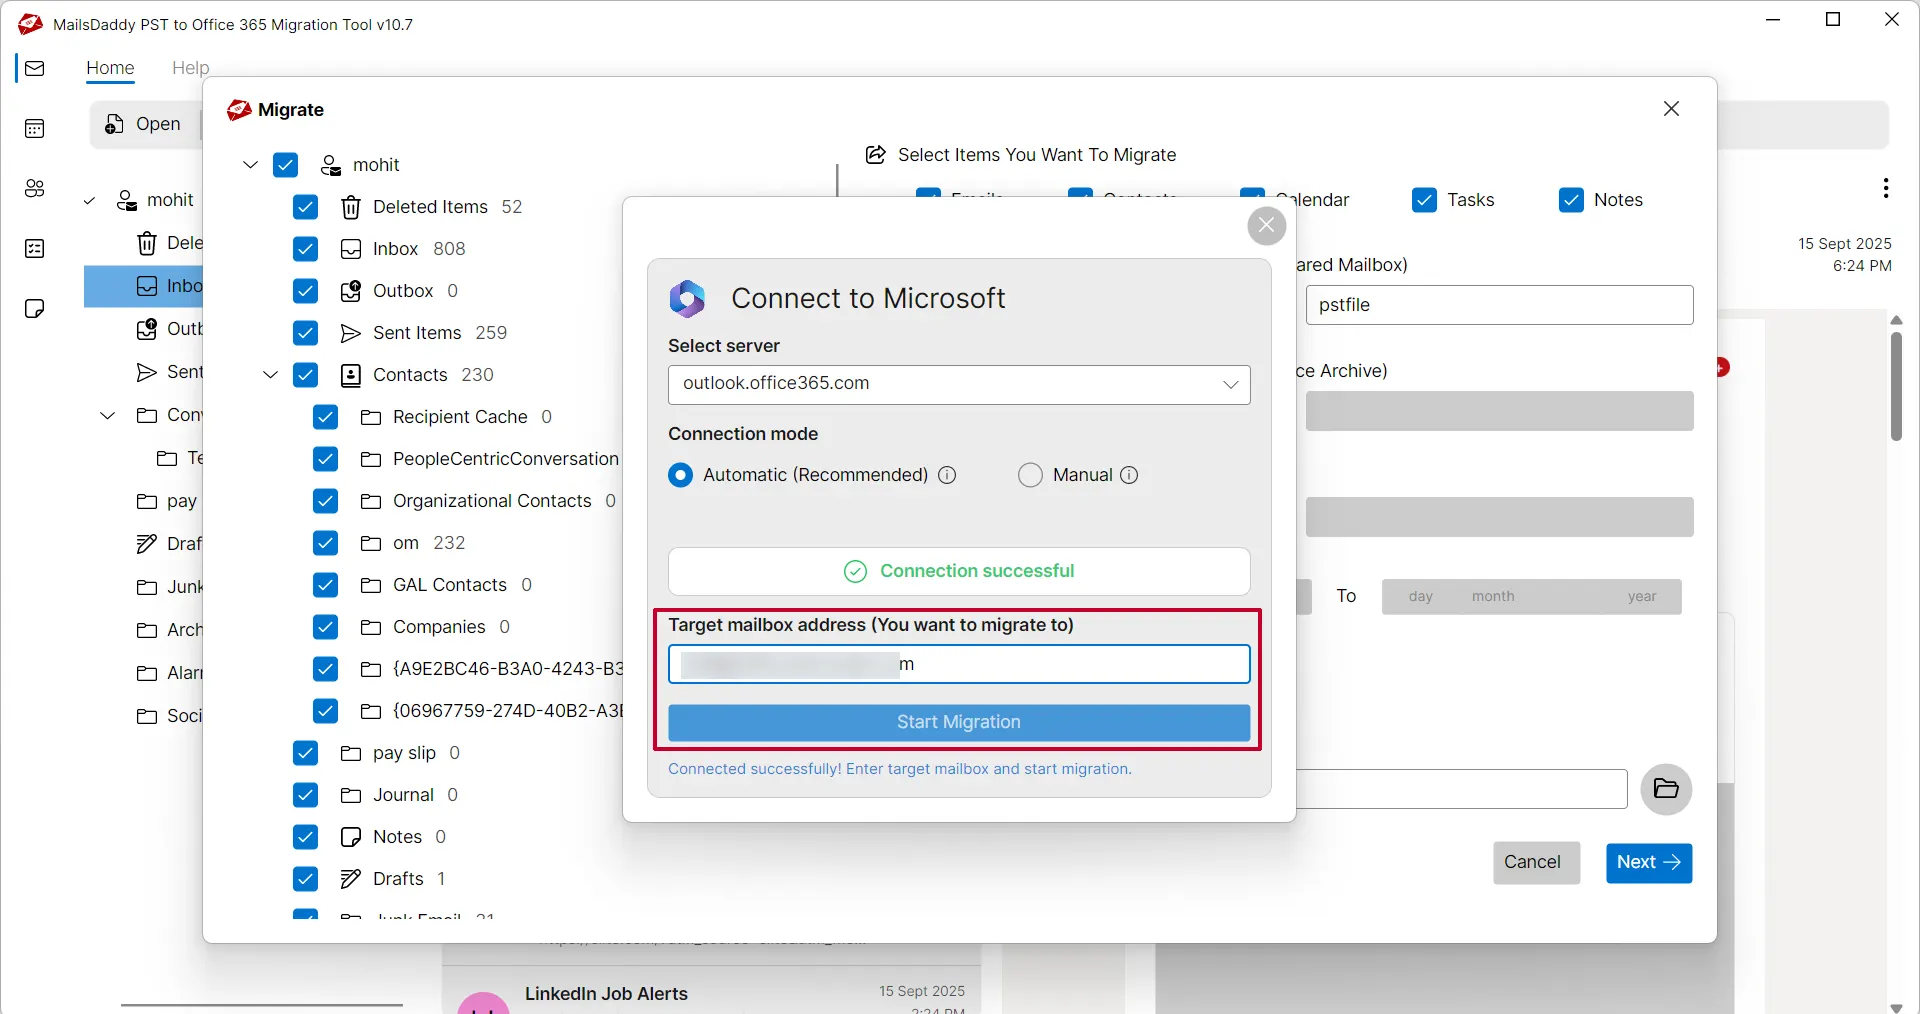Toggle the Notes item type checkbox
This screenshot has width=1920, height=1014.
point(1572,200)
